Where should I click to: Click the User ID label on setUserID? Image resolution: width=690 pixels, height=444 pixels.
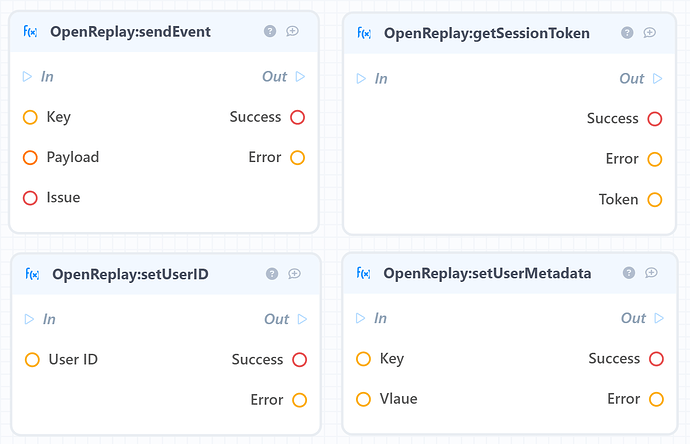tap(73, 359)
